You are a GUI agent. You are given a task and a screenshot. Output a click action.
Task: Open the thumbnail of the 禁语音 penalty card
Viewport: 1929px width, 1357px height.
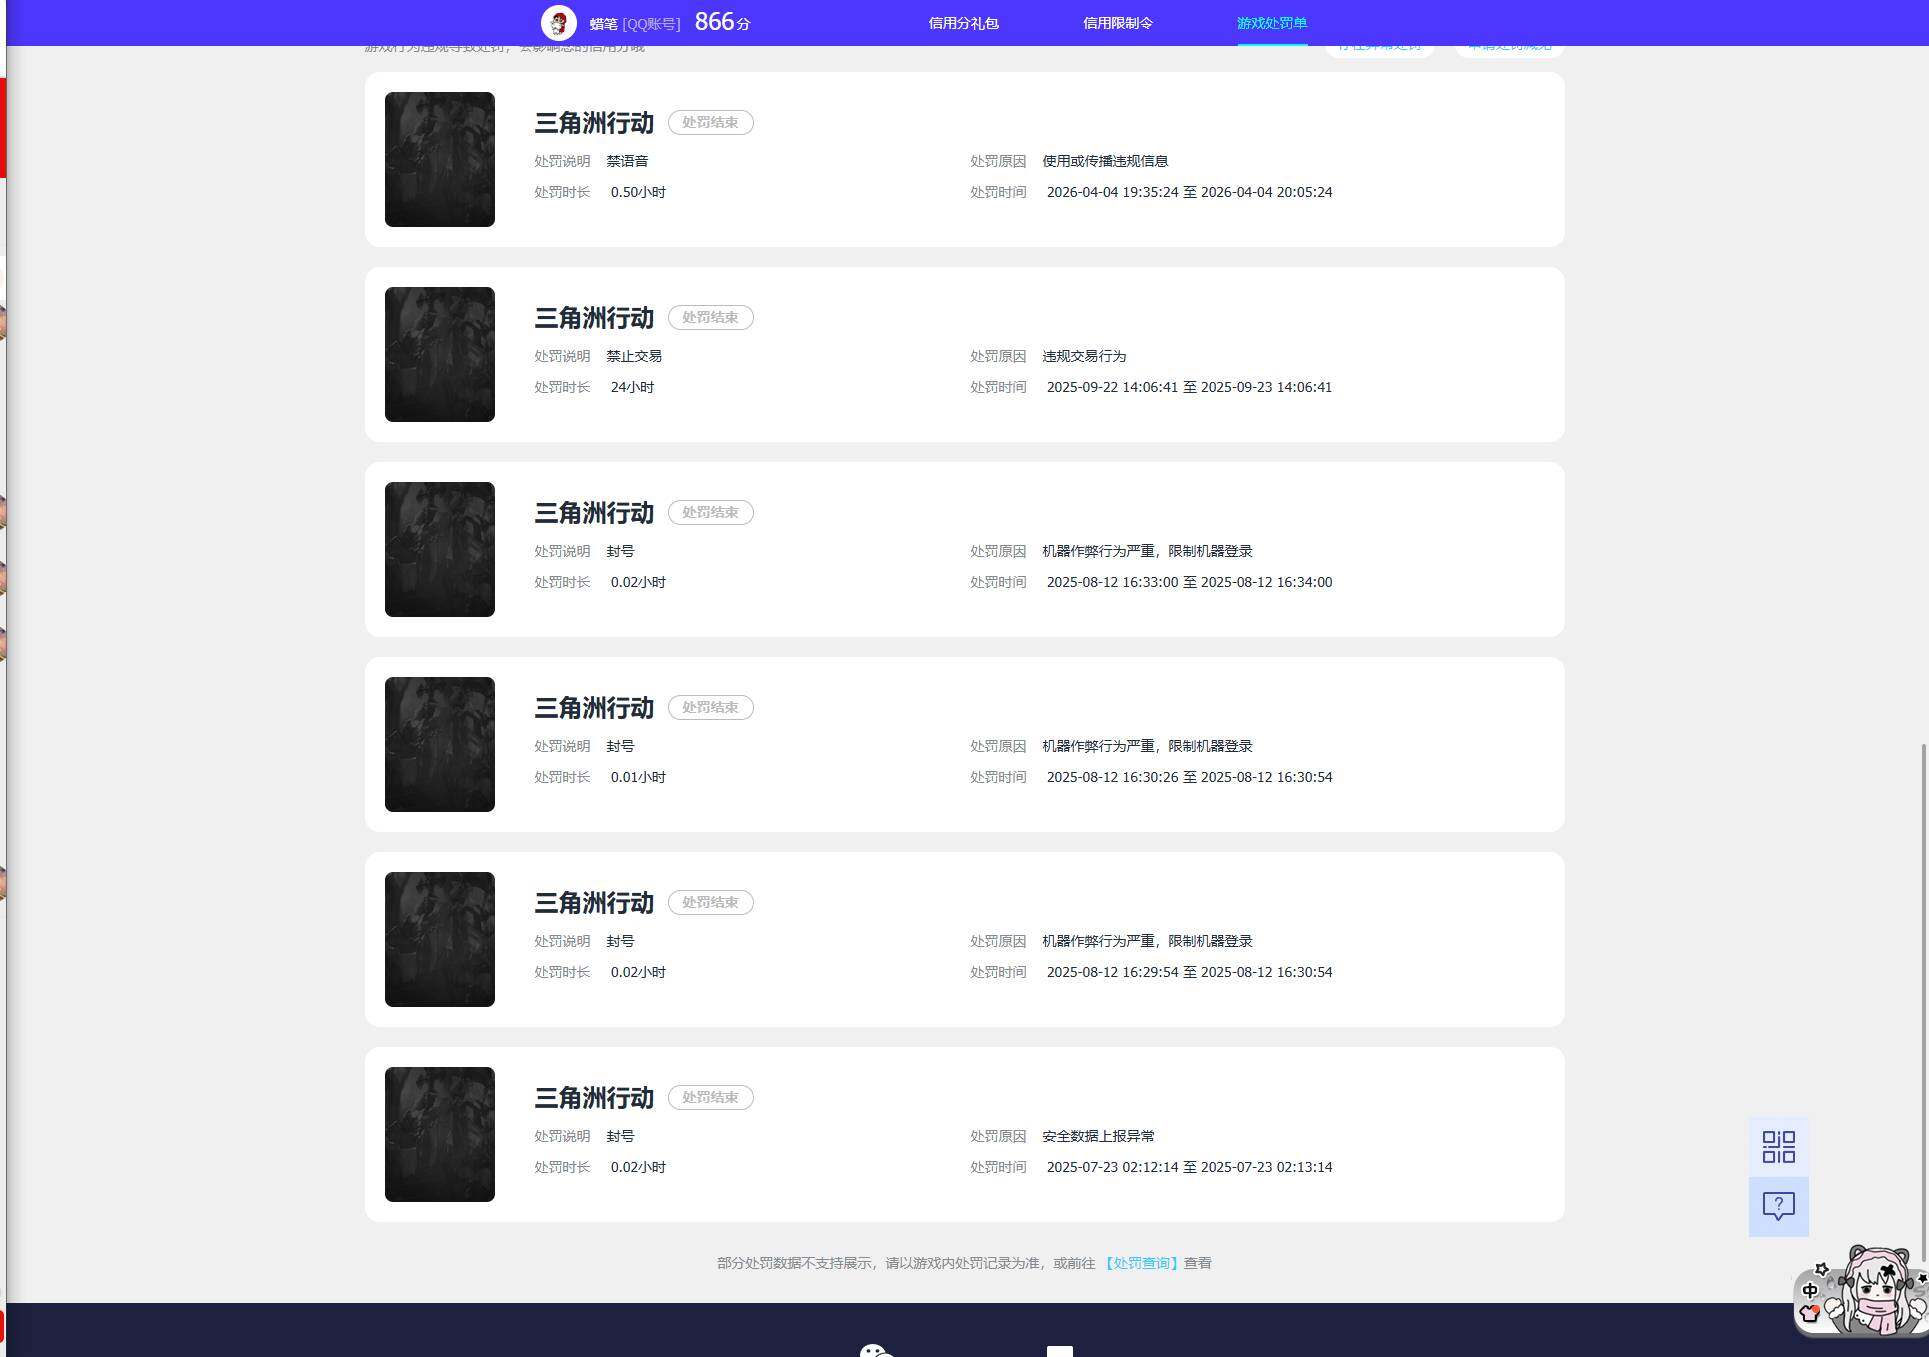440,159
